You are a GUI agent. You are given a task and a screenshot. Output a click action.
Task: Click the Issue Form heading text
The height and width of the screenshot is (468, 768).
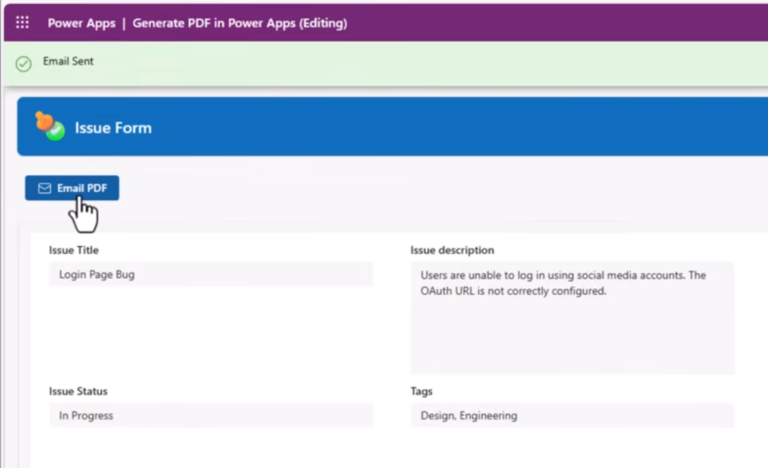point(113,128)
